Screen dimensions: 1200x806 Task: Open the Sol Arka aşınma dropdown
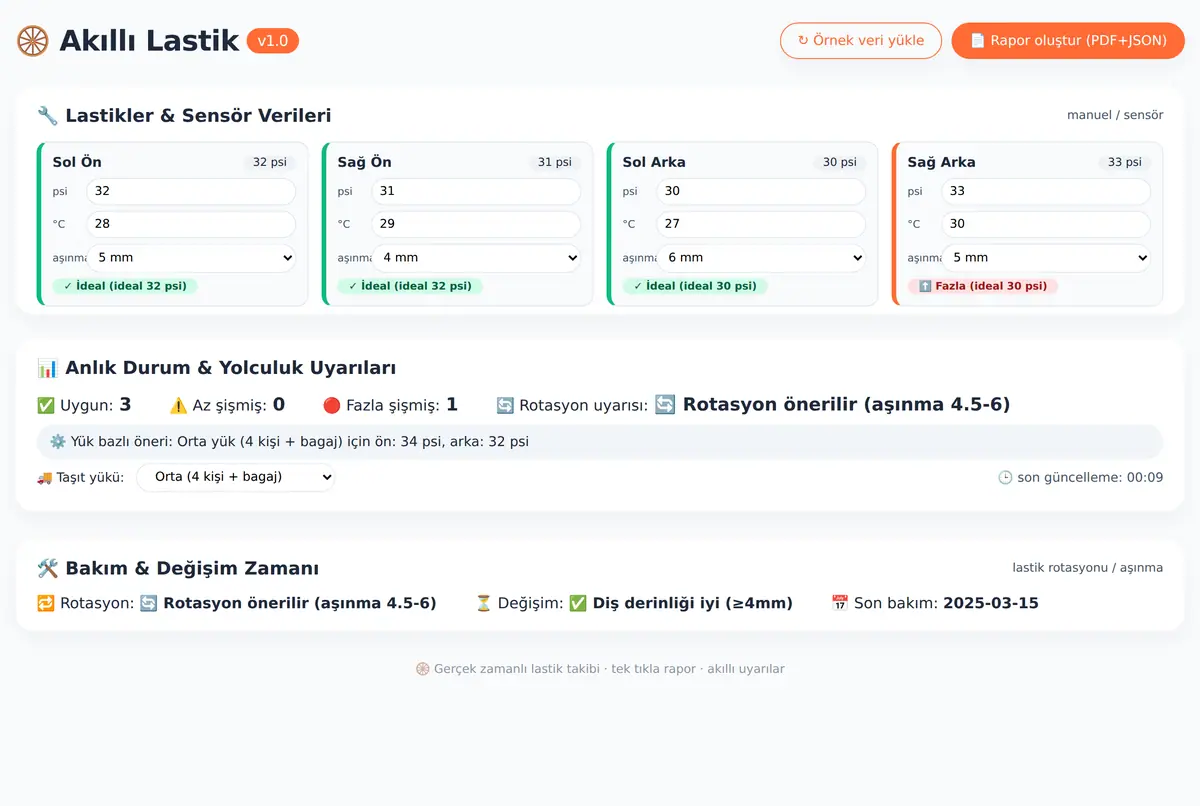tap(761, 257)
